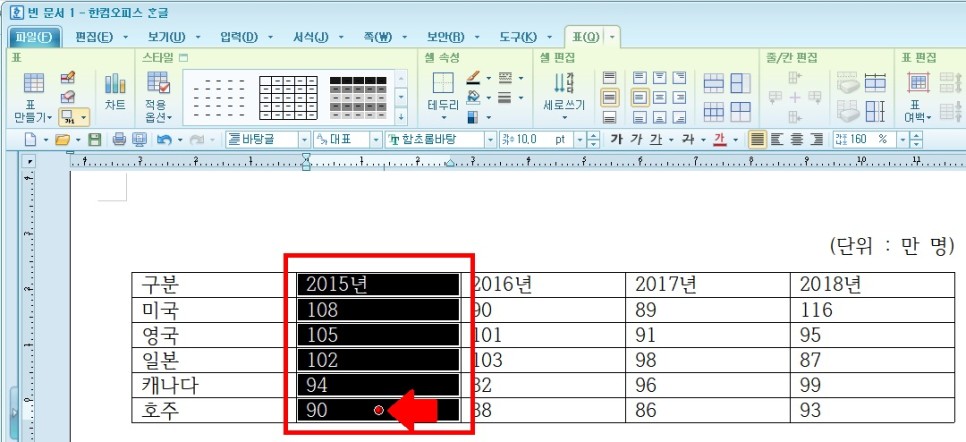966x442 pixels.
Task: Toggle vertical middle cell alignment
Action: 609,97
